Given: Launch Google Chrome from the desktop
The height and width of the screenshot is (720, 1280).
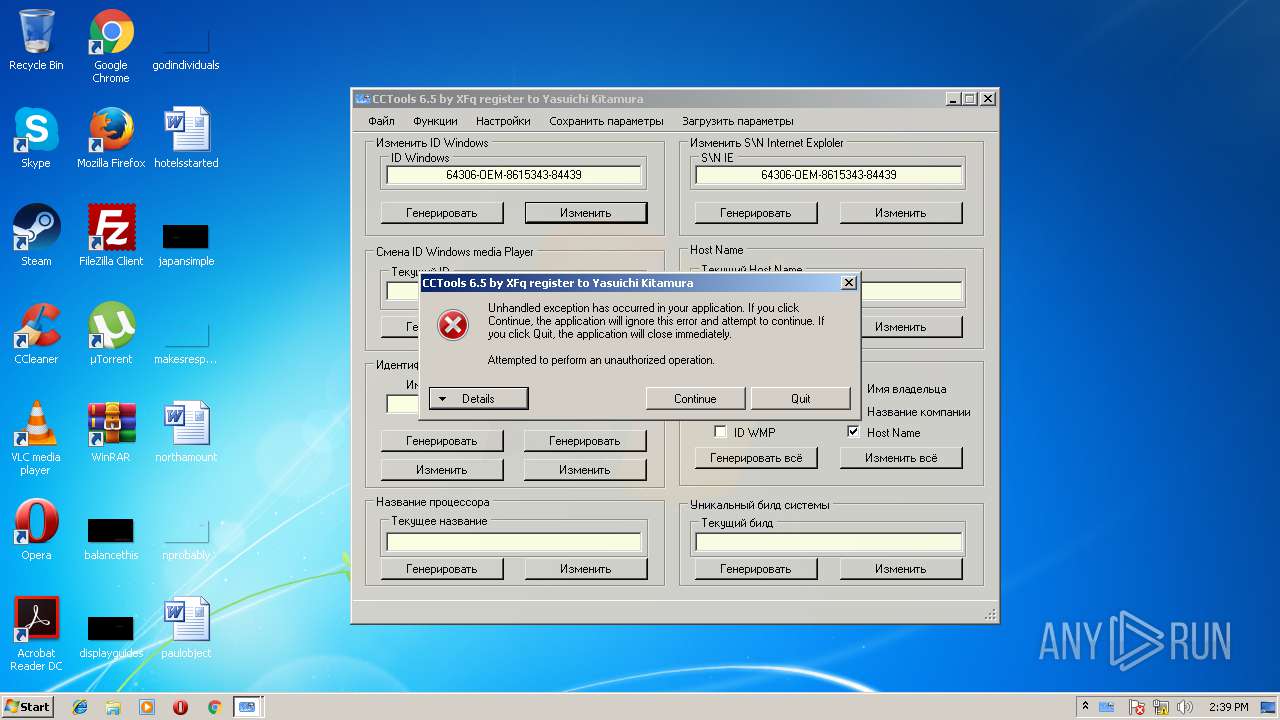Looking at the screenshot, I should [111, 46].
